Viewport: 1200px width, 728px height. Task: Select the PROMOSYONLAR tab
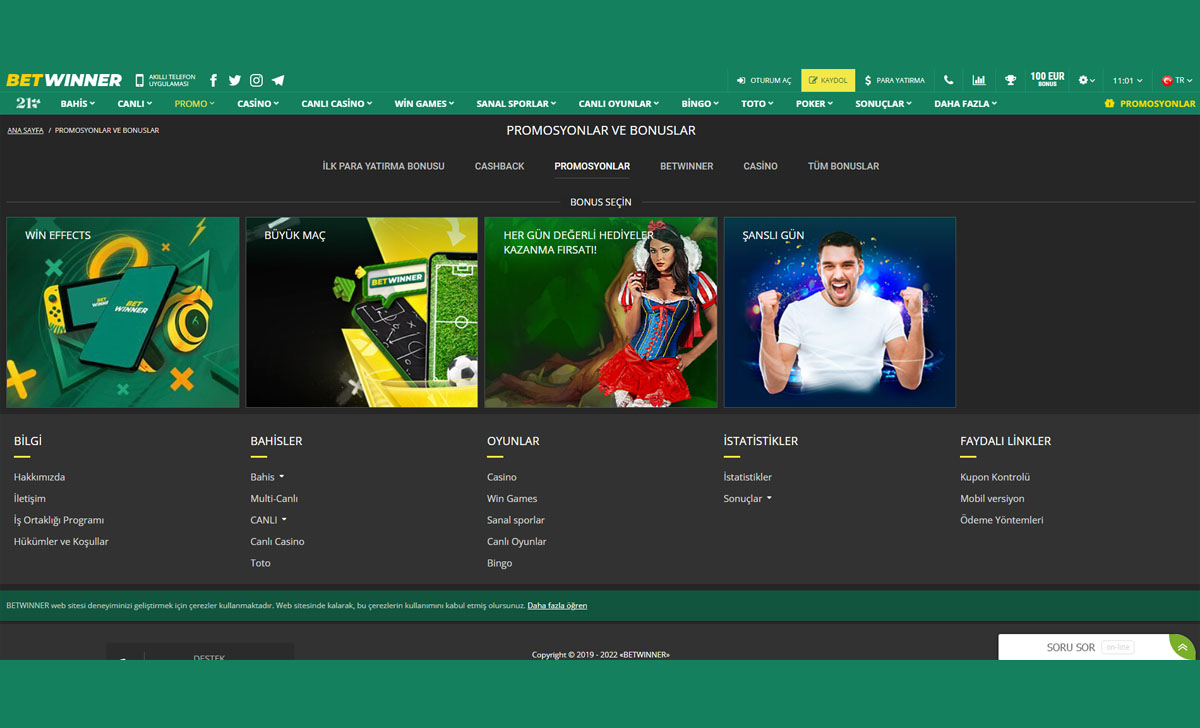[592, 166]
